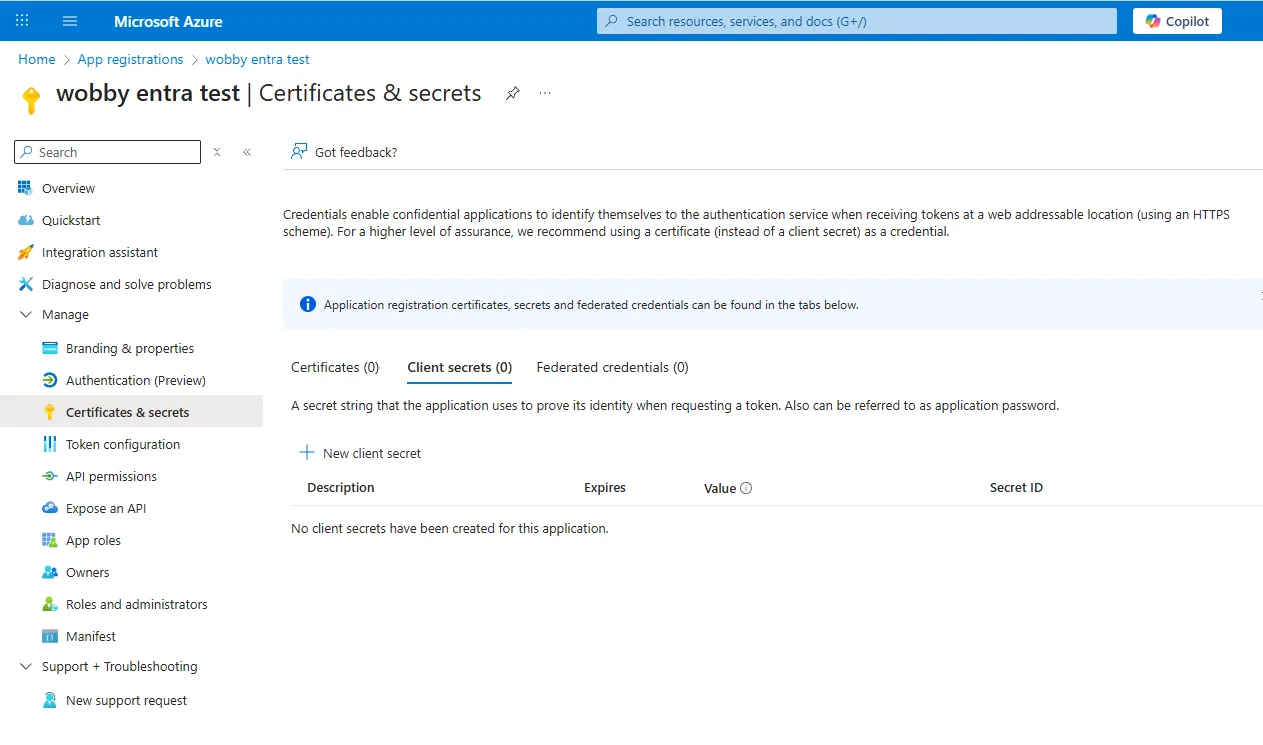Collapse the sidebar with double chevron
This screenshot has width=1263, height=745.
coord(247,152)
